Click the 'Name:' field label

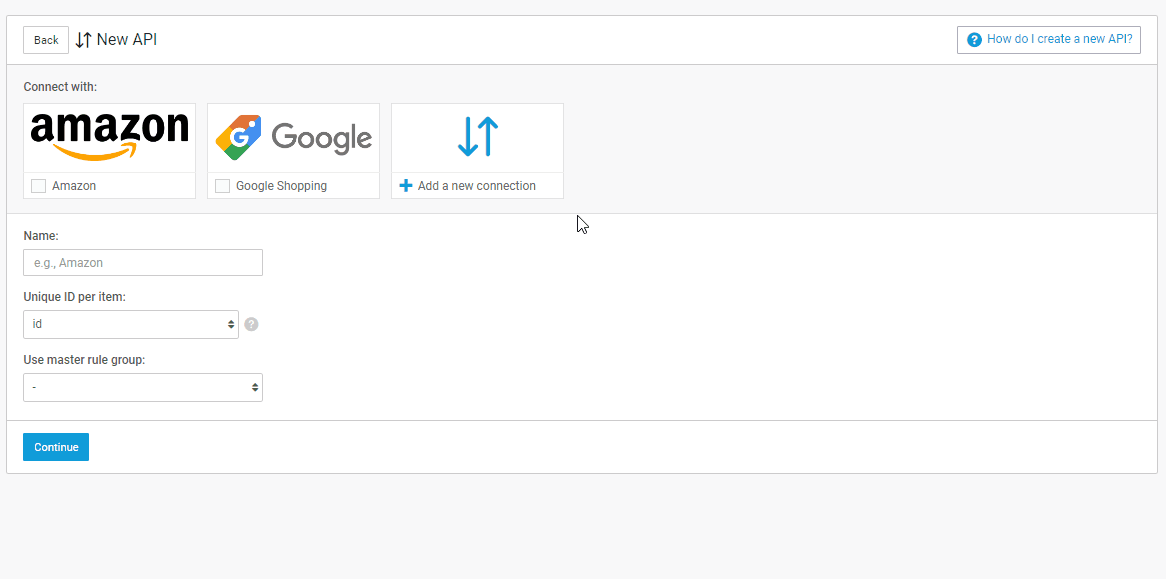point(41,236)
